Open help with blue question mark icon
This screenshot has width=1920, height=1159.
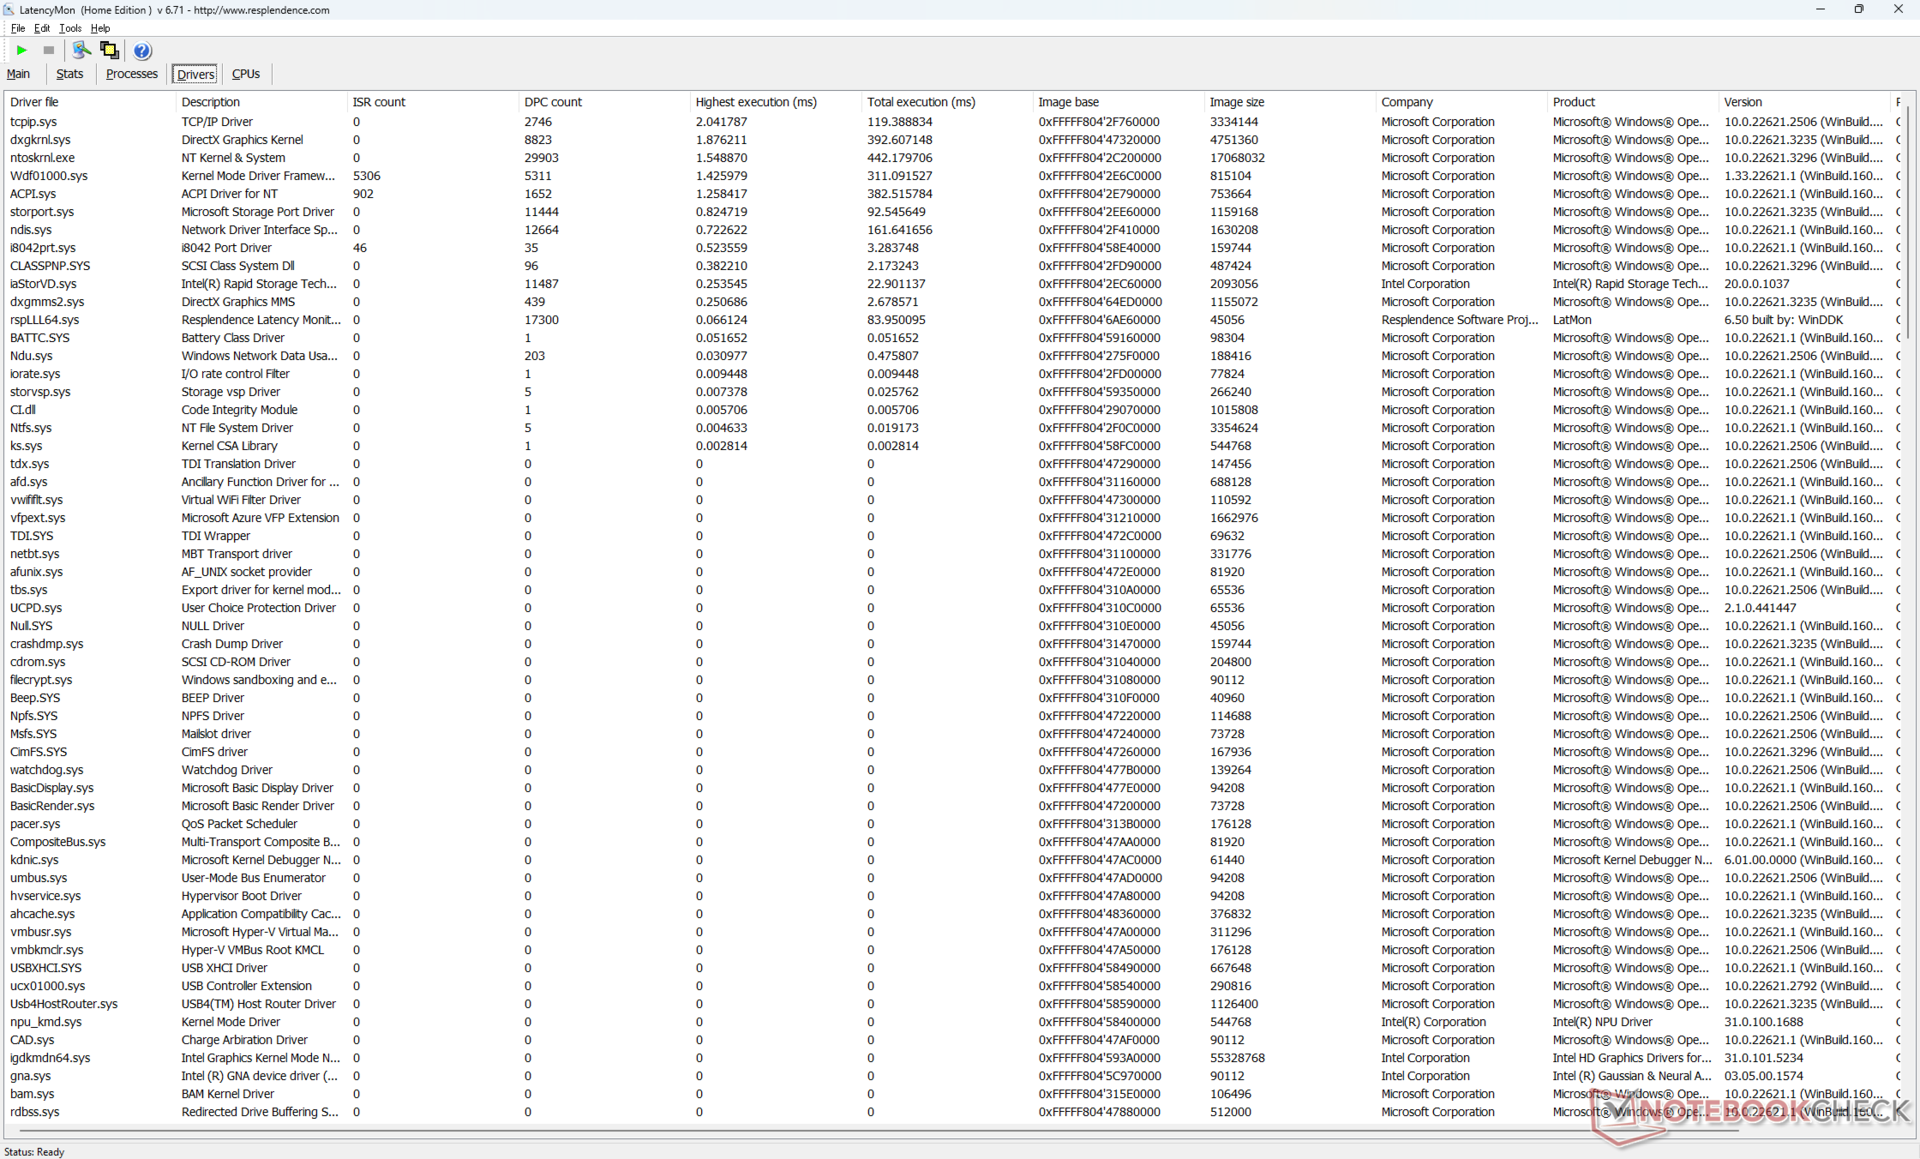tap(142, 50)
